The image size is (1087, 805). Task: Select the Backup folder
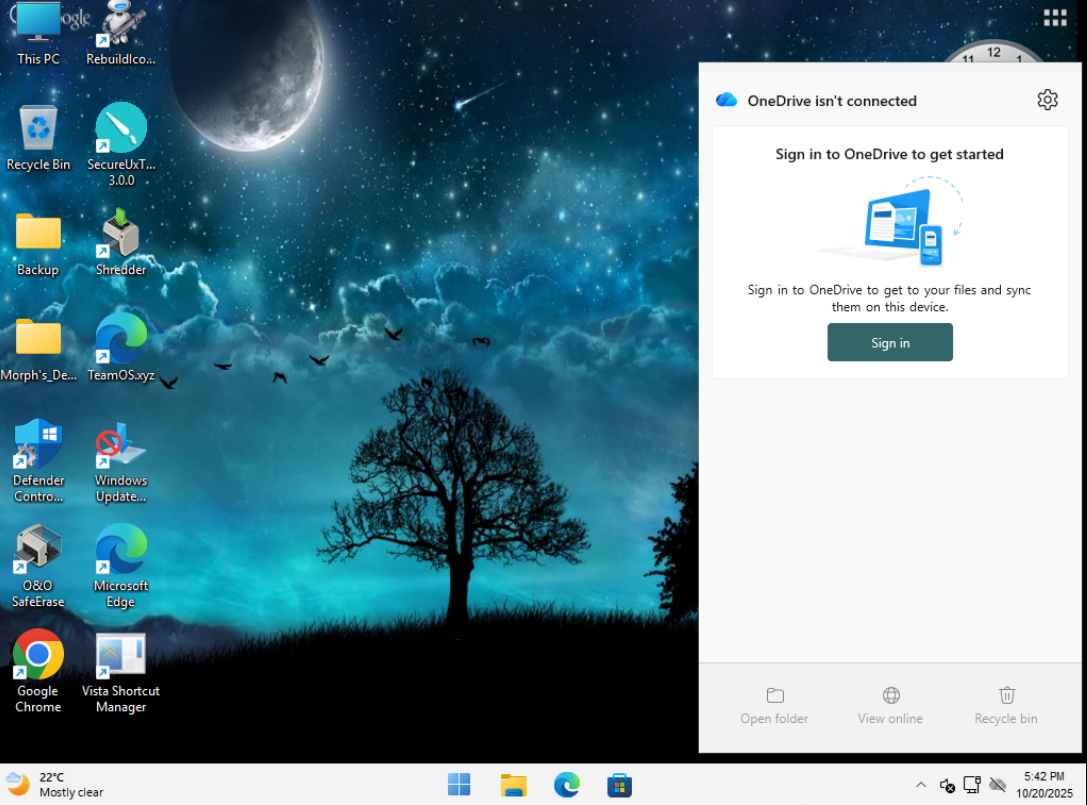(x=38, y=244)
